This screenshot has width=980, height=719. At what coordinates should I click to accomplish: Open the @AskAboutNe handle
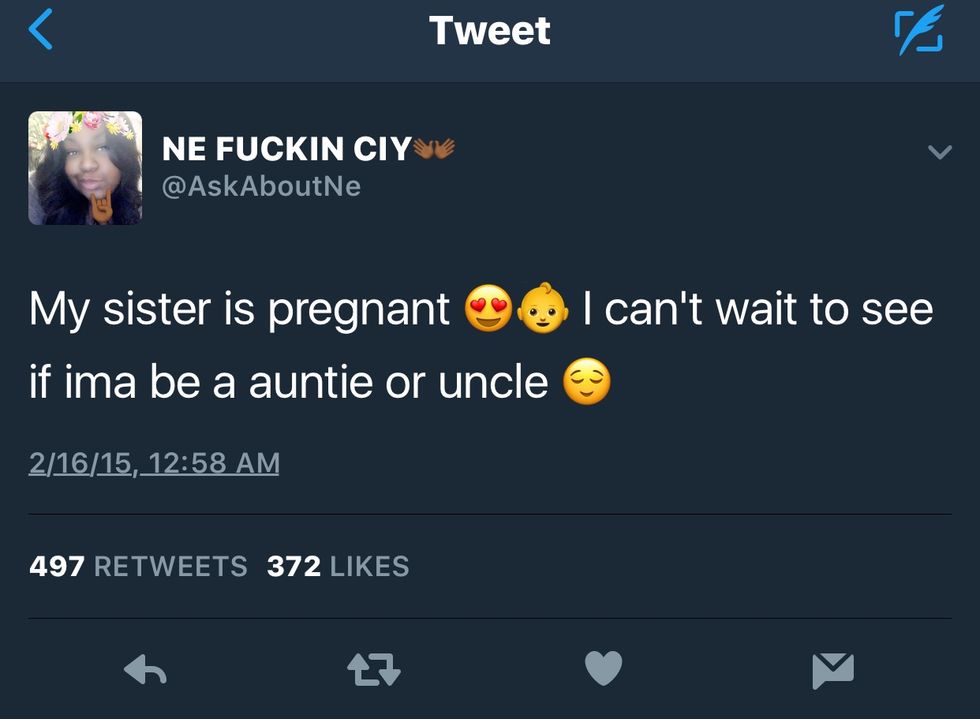[x=261, y=186]
